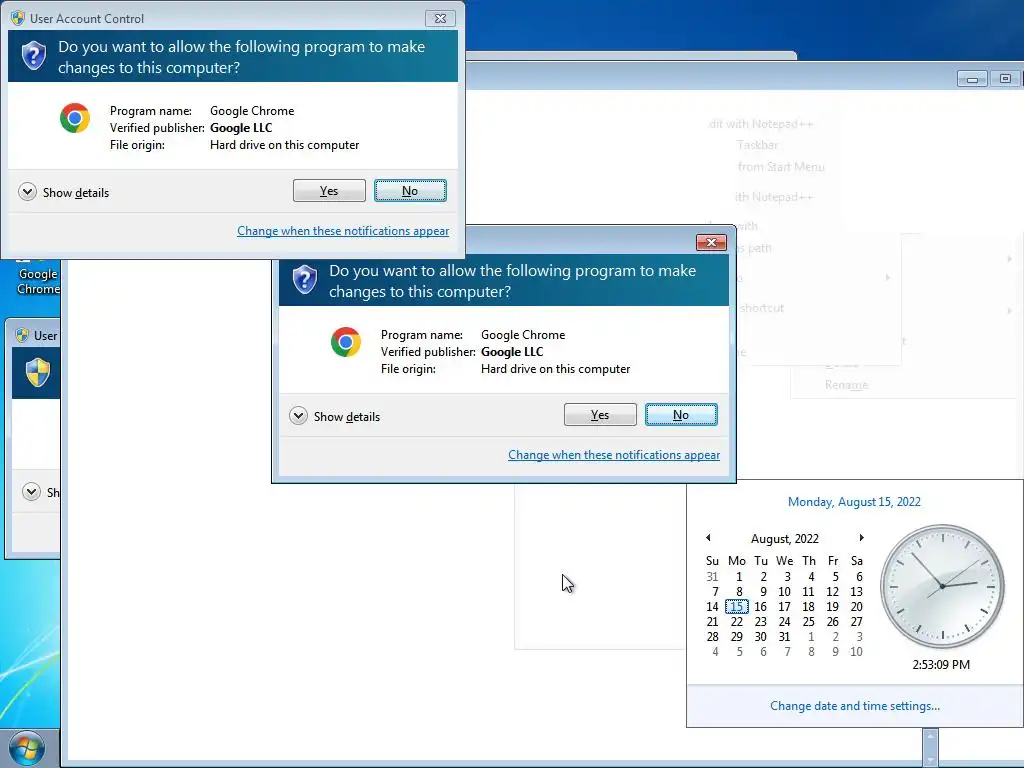The image size is (1024, 768).
Task: Go to the next month in the calendar
Action: click(x=861, y=538)
